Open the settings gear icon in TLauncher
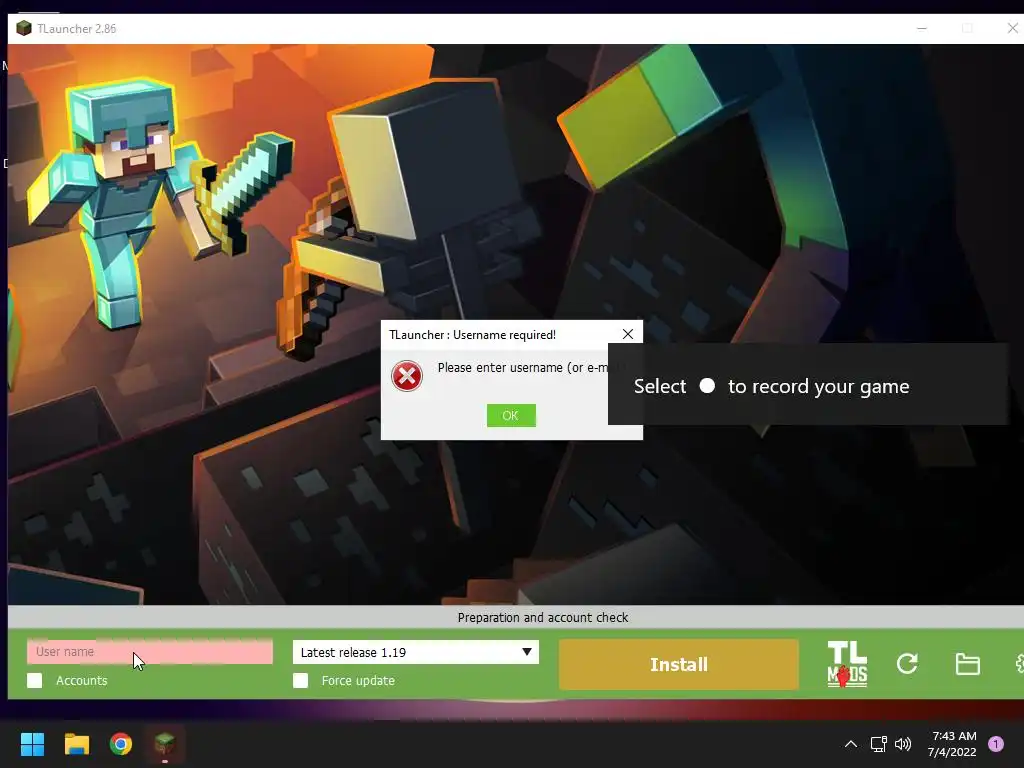 pos(1019,664)
